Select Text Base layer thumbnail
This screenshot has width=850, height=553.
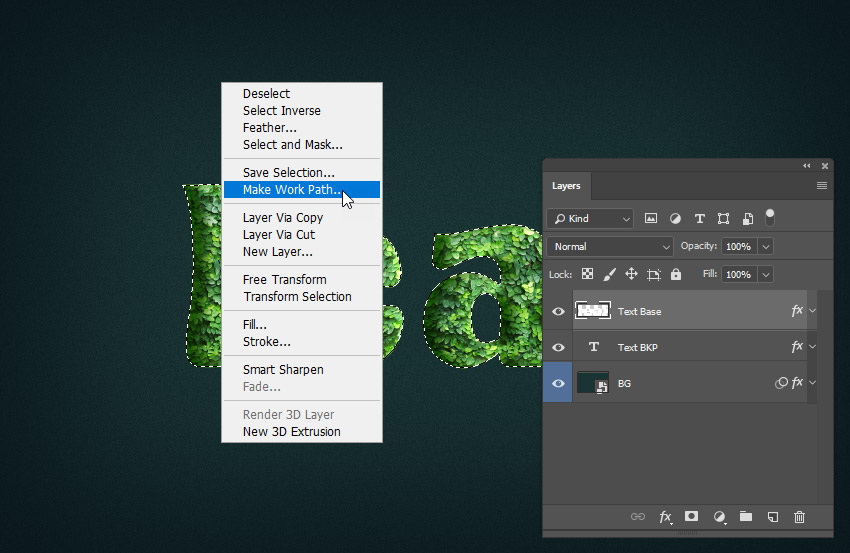point(593,310)
